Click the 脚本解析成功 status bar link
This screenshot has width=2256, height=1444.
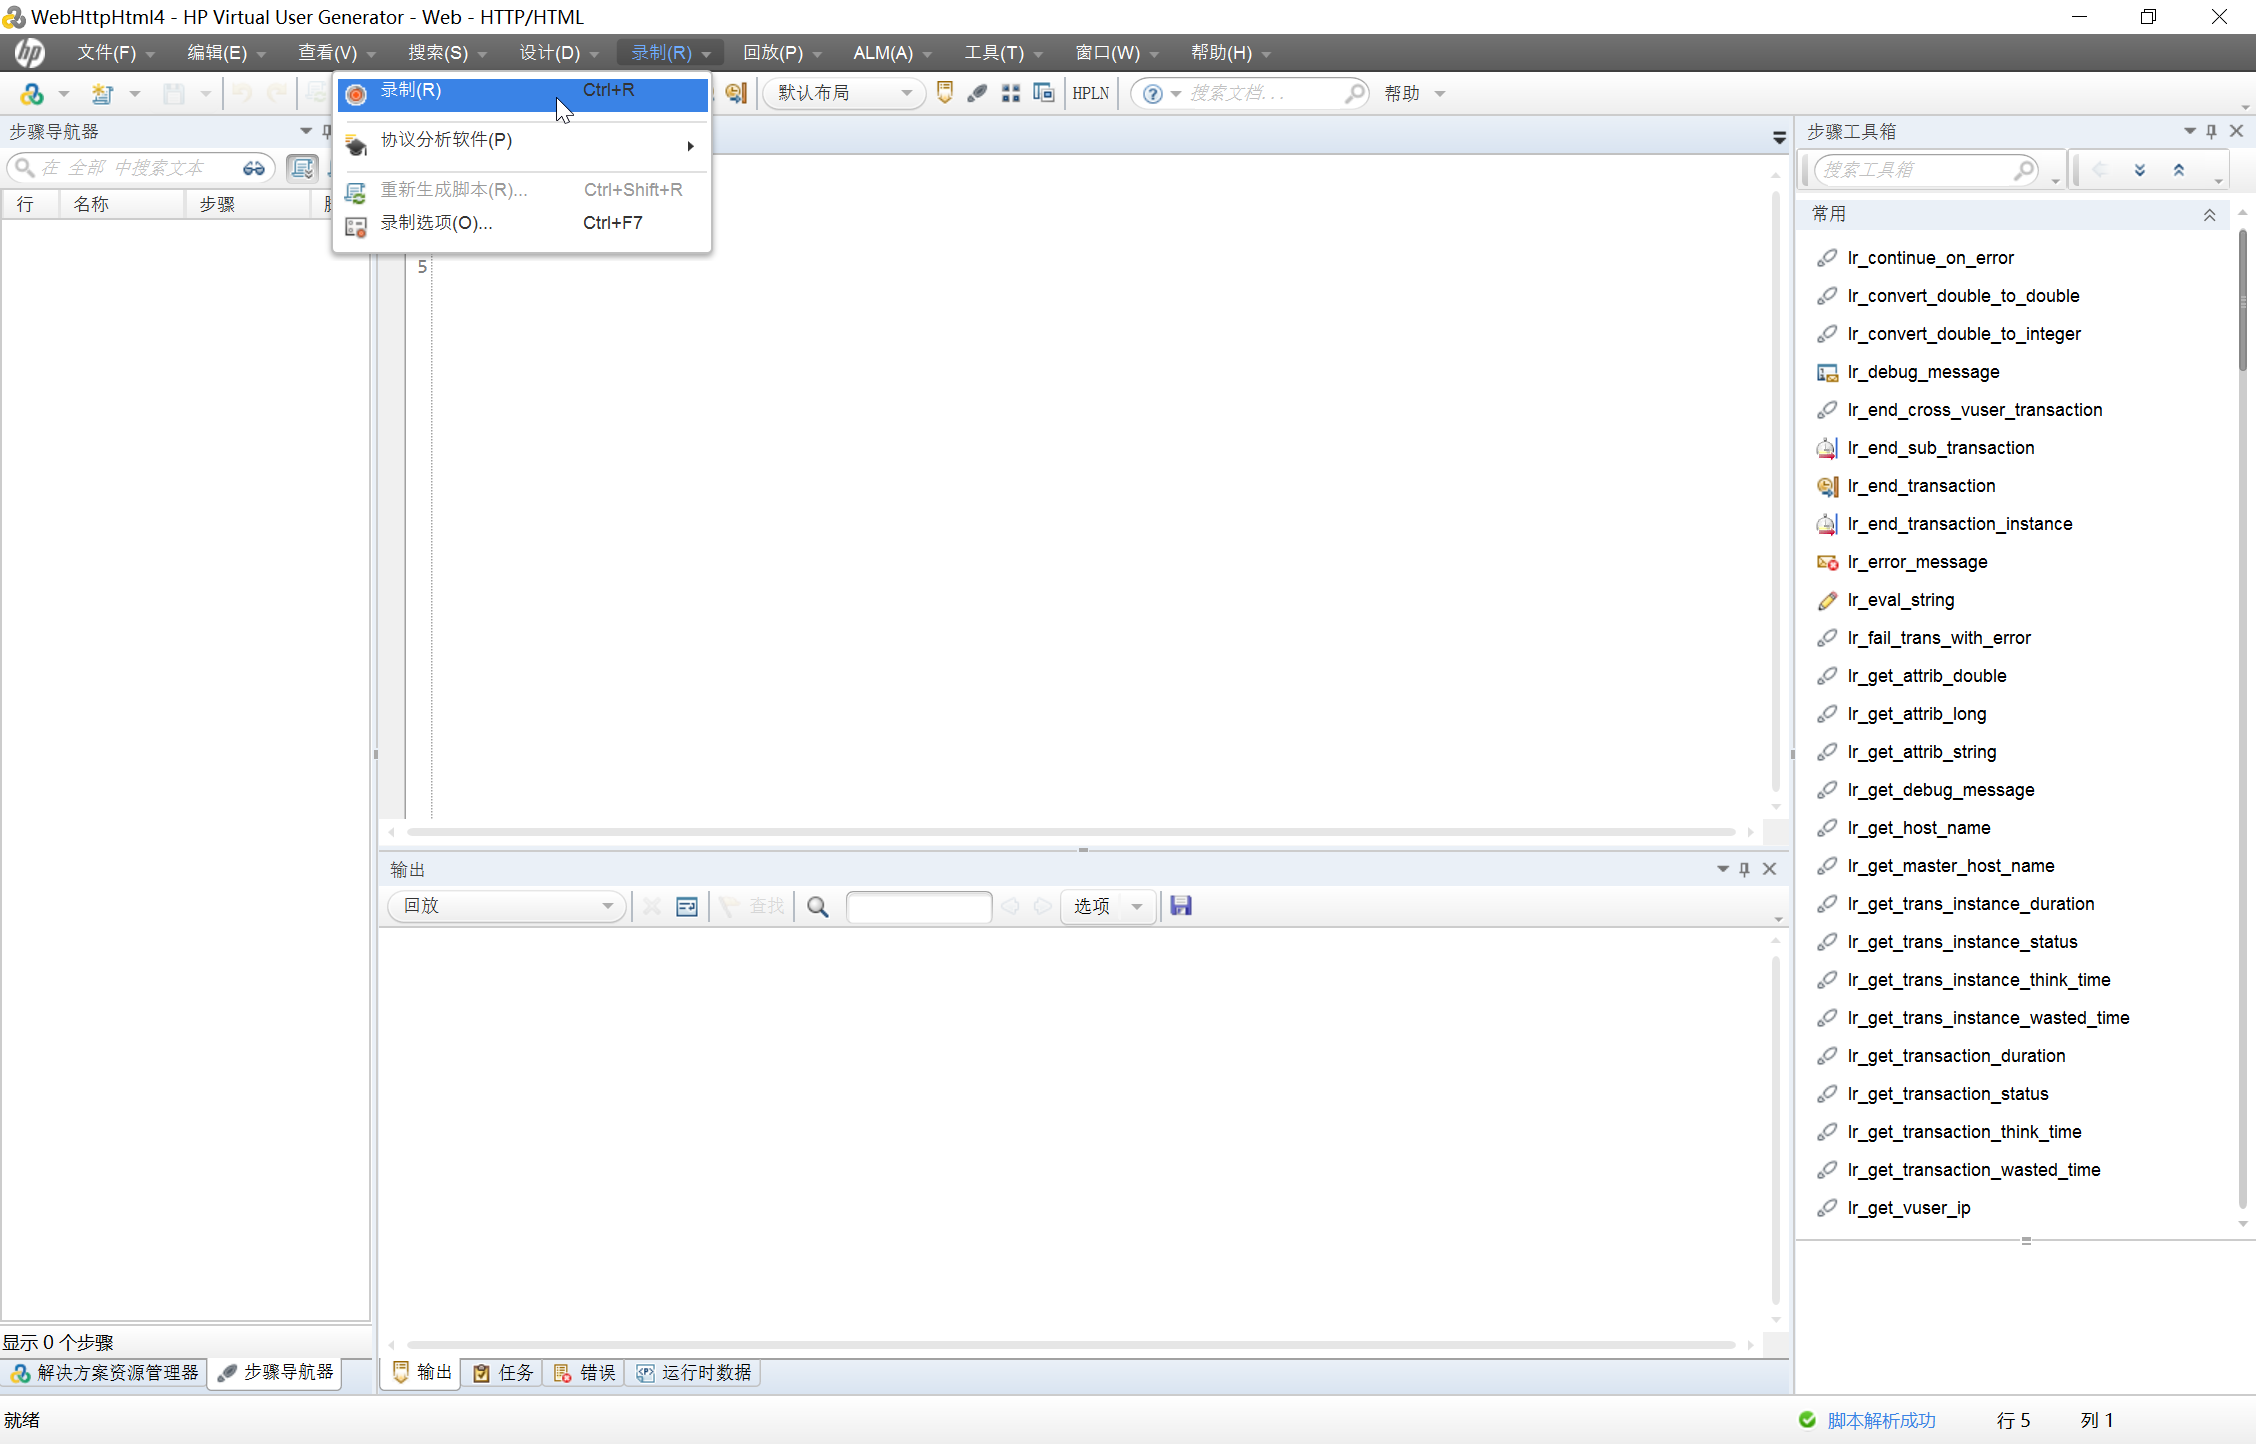tap(1881, 1420)
